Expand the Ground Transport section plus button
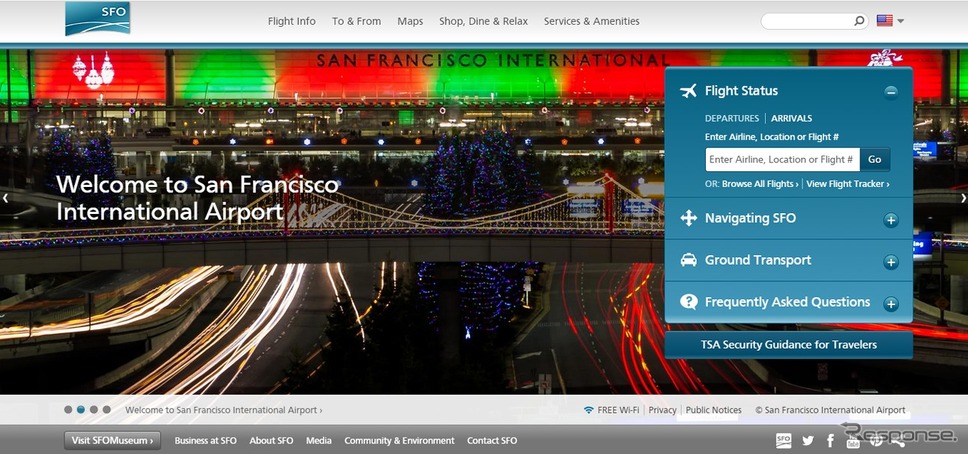The image size is (968, 454). coord(890,263)
